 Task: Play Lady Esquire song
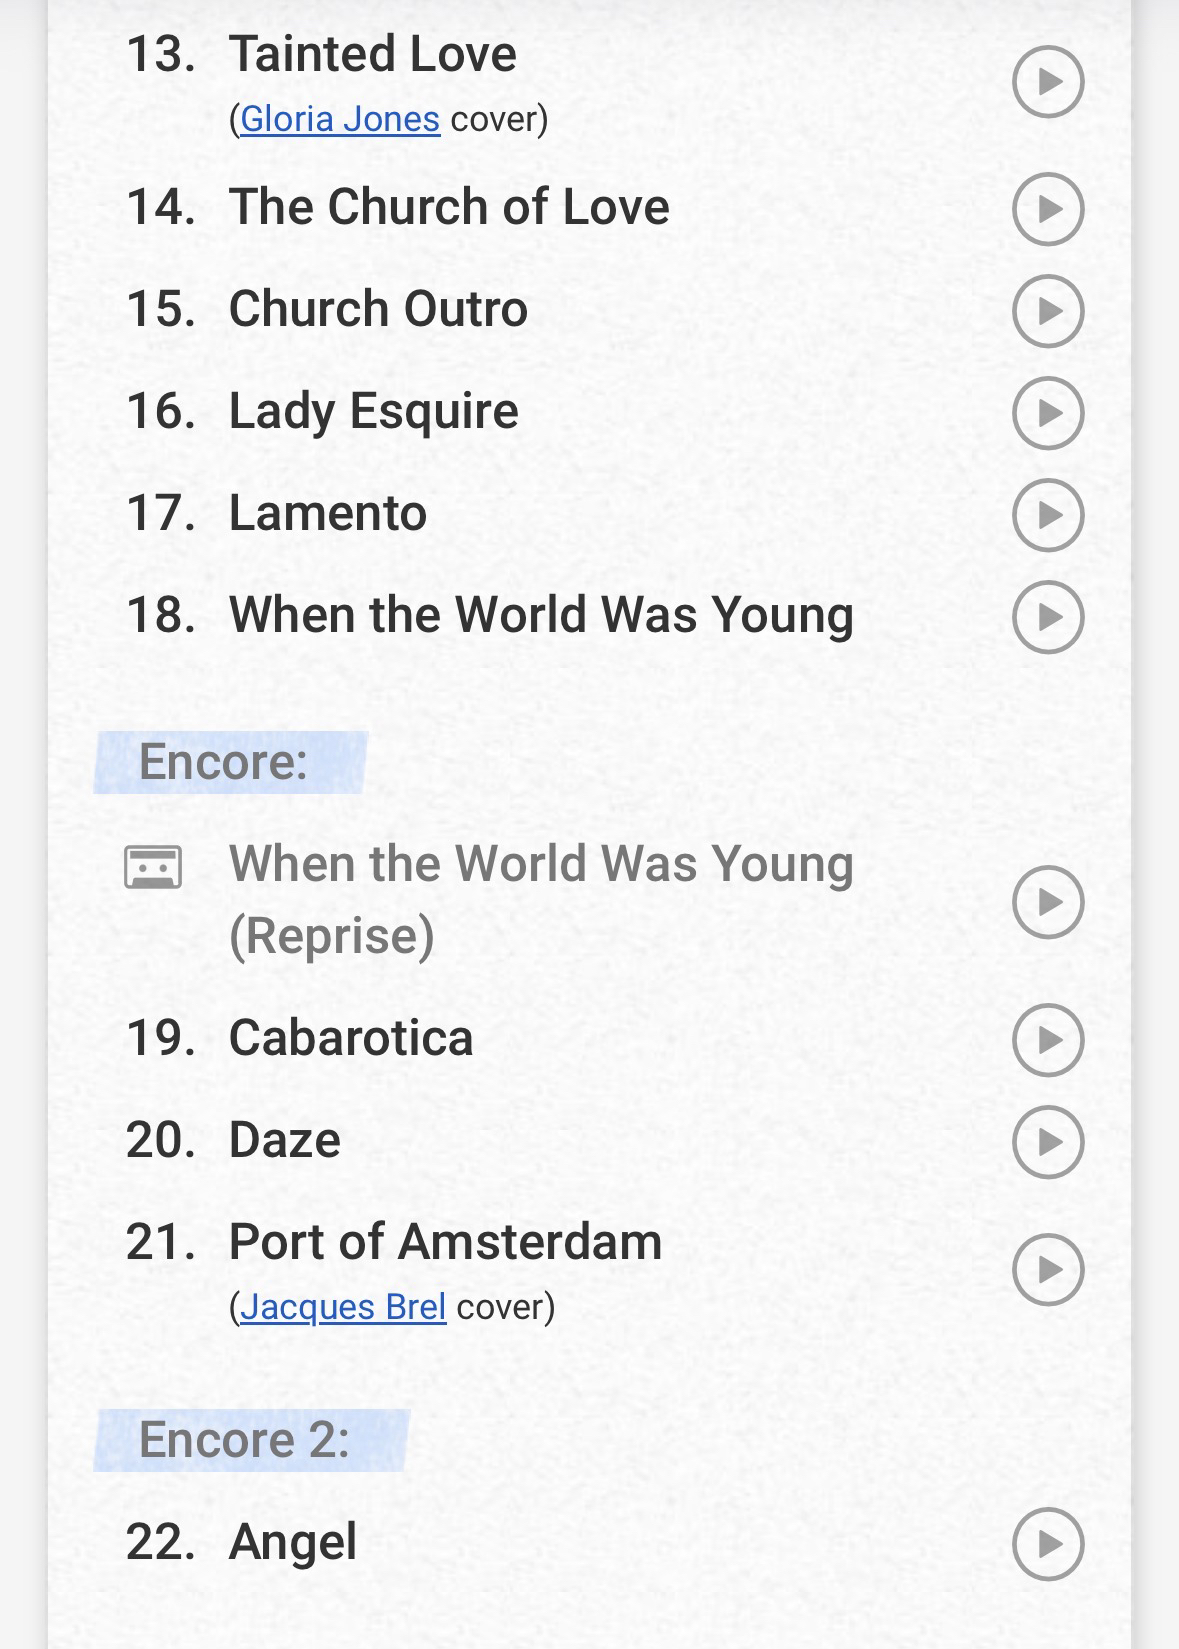[1048, 413]
